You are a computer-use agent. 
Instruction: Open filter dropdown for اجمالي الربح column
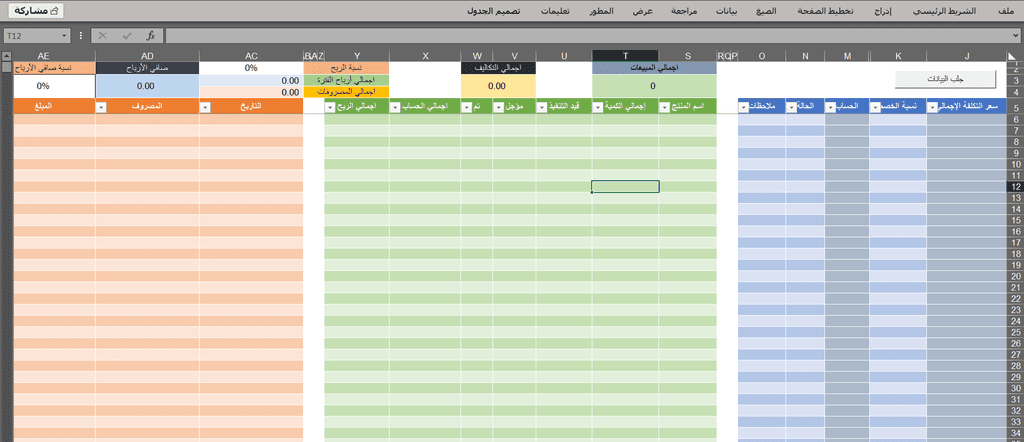(330, 107)
